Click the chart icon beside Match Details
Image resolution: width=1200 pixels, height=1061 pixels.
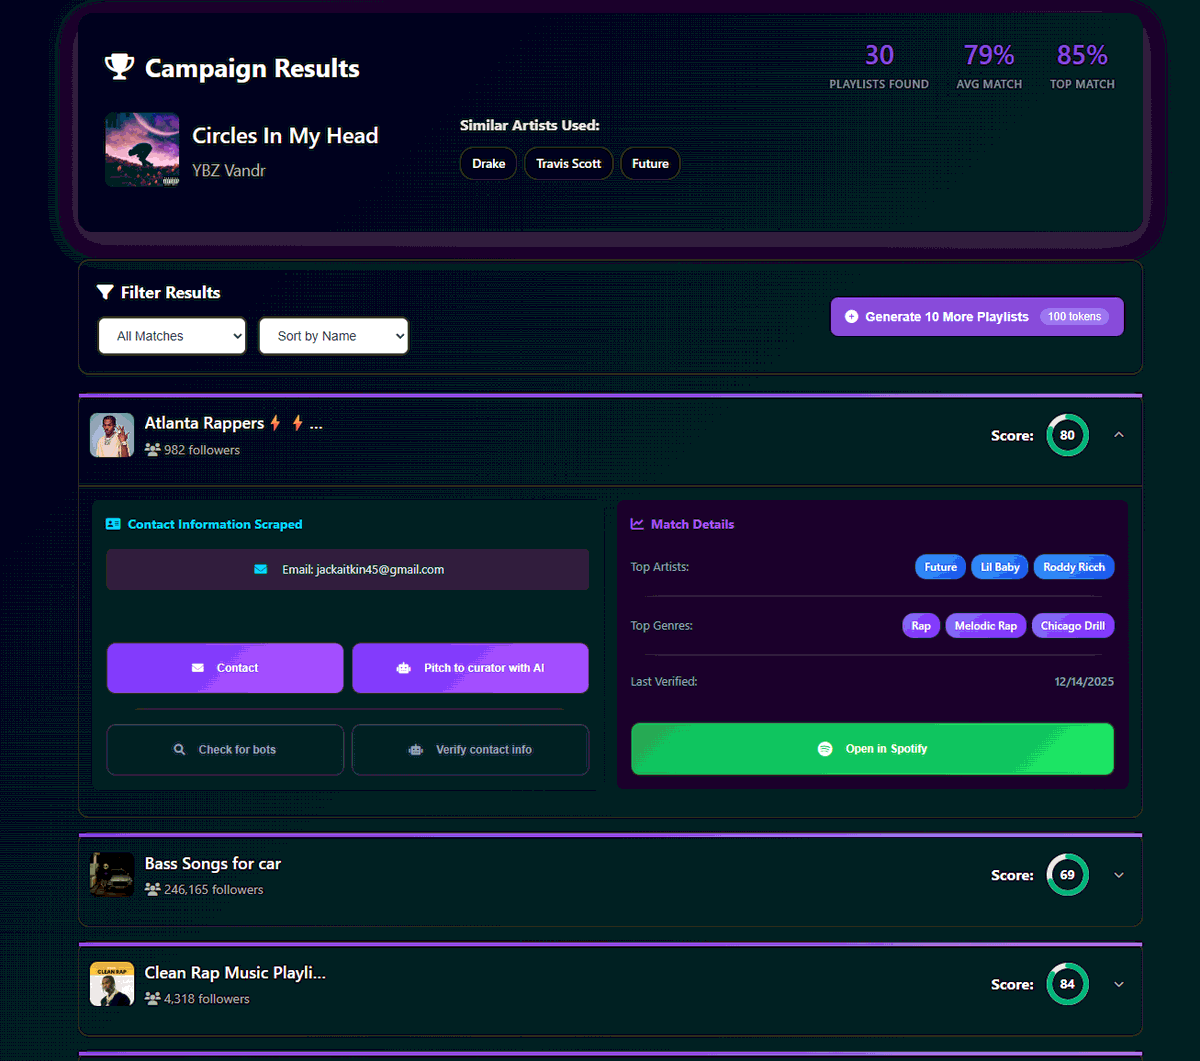637,524
